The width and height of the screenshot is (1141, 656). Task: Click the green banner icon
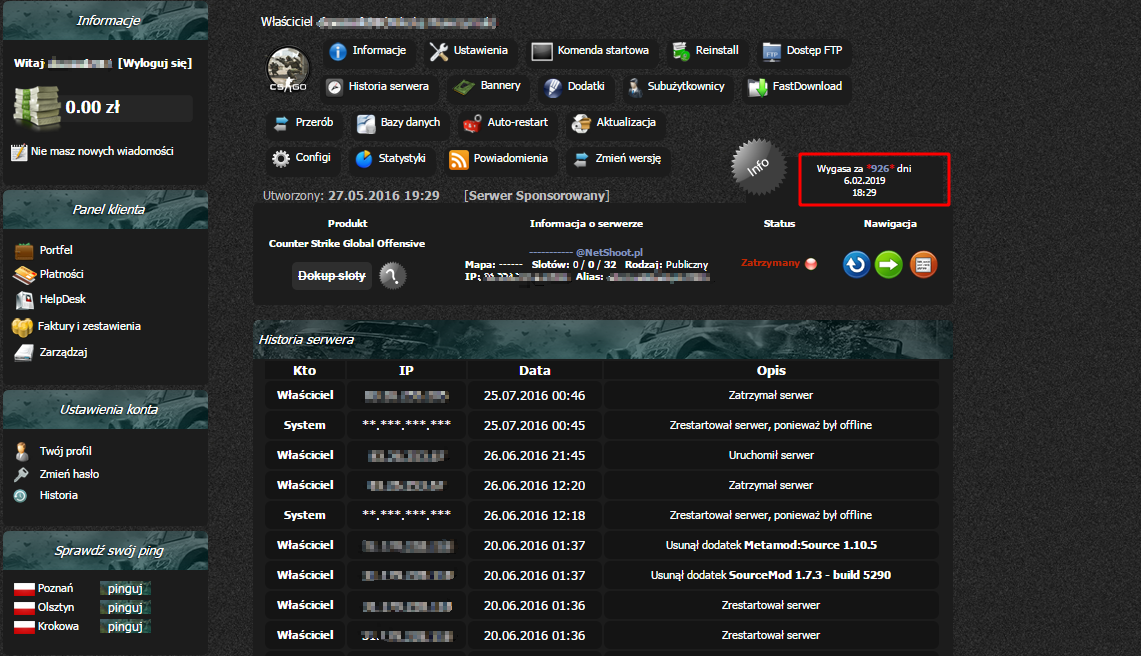pyautogui.click(x=464, y=87)
